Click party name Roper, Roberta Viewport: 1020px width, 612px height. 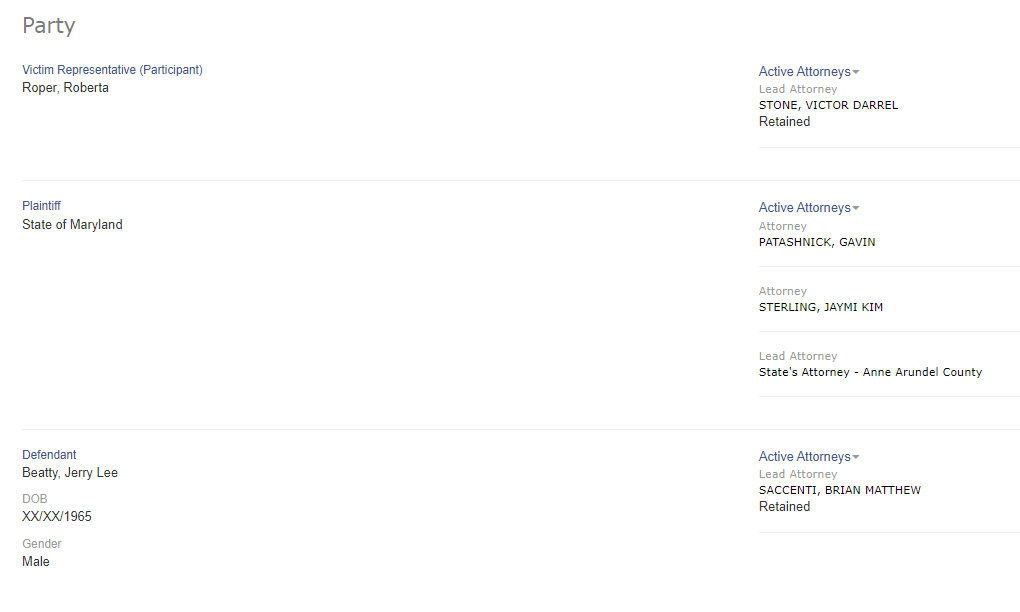point(65,88)
